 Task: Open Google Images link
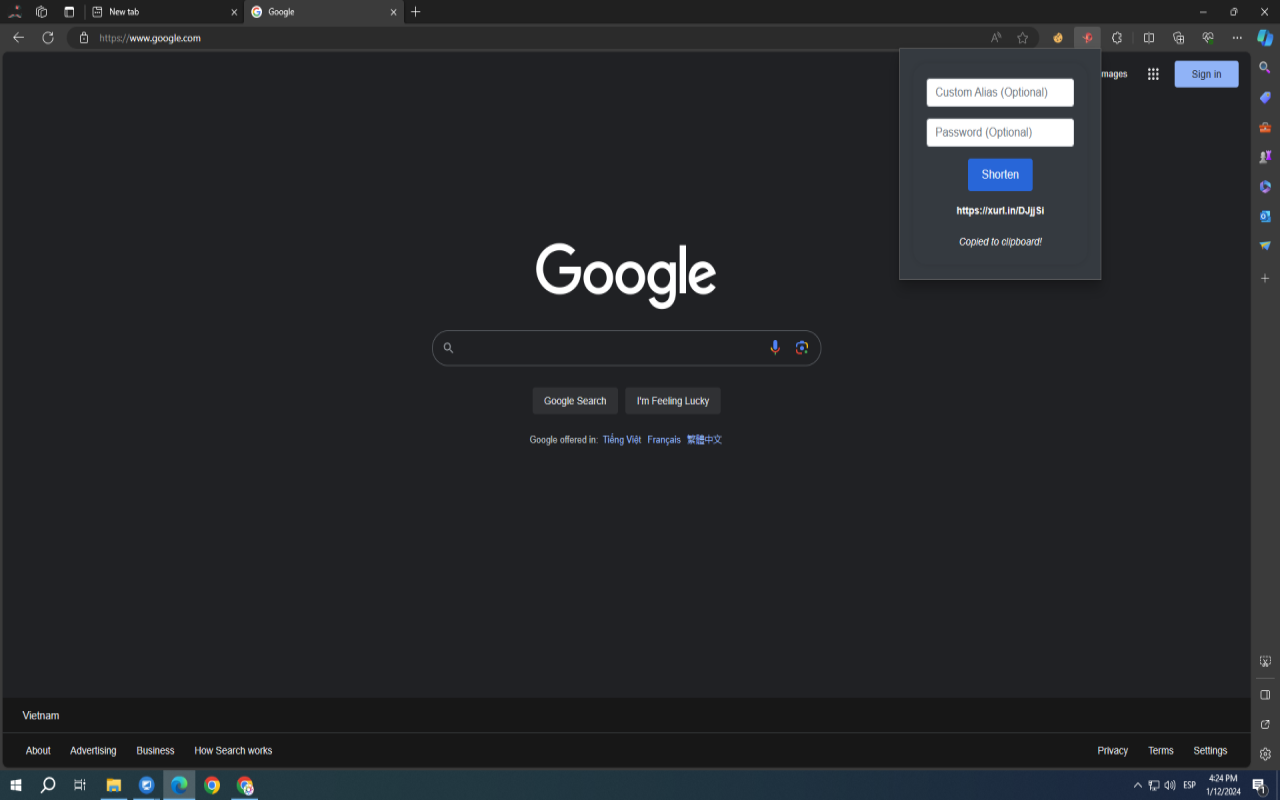point(1113,74)
